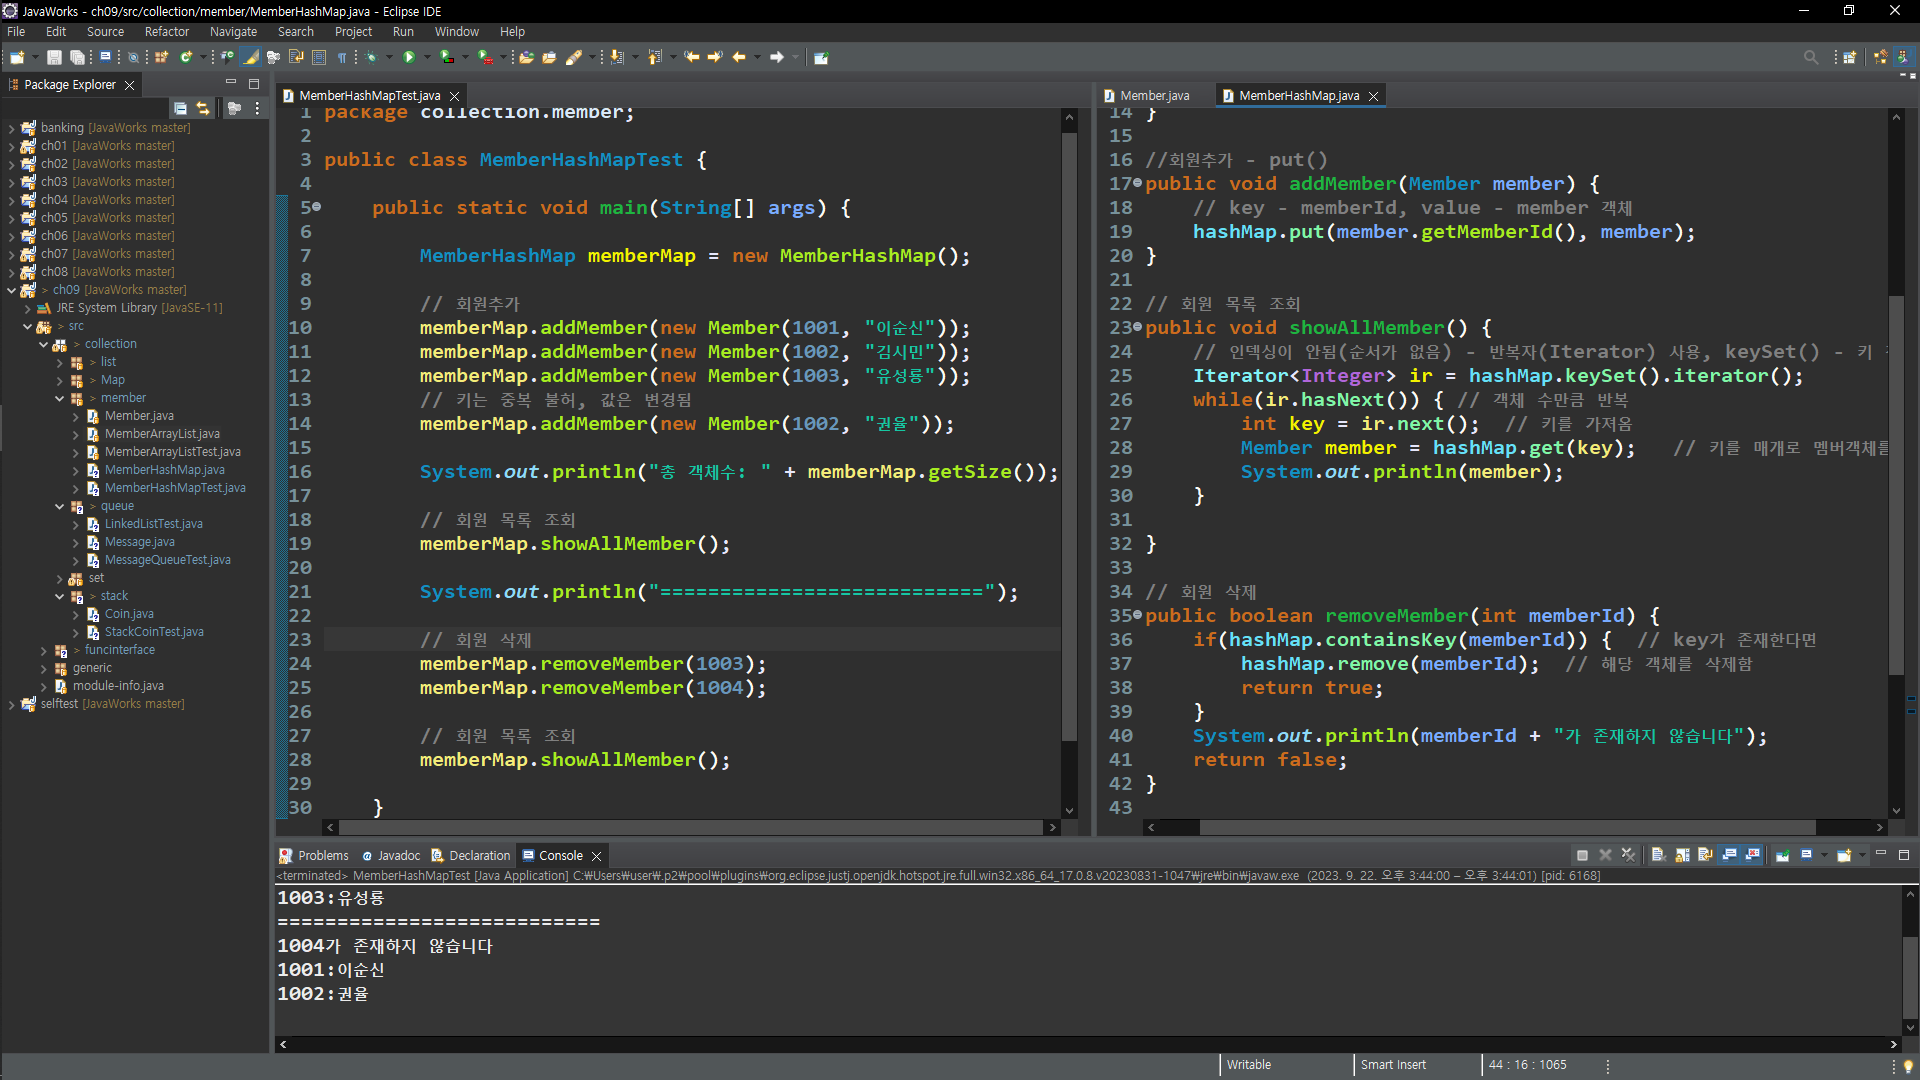Toggle Link with Editor in Package Explorer
Viewport: 1920px width, 1080px height.
coord(203,108)
